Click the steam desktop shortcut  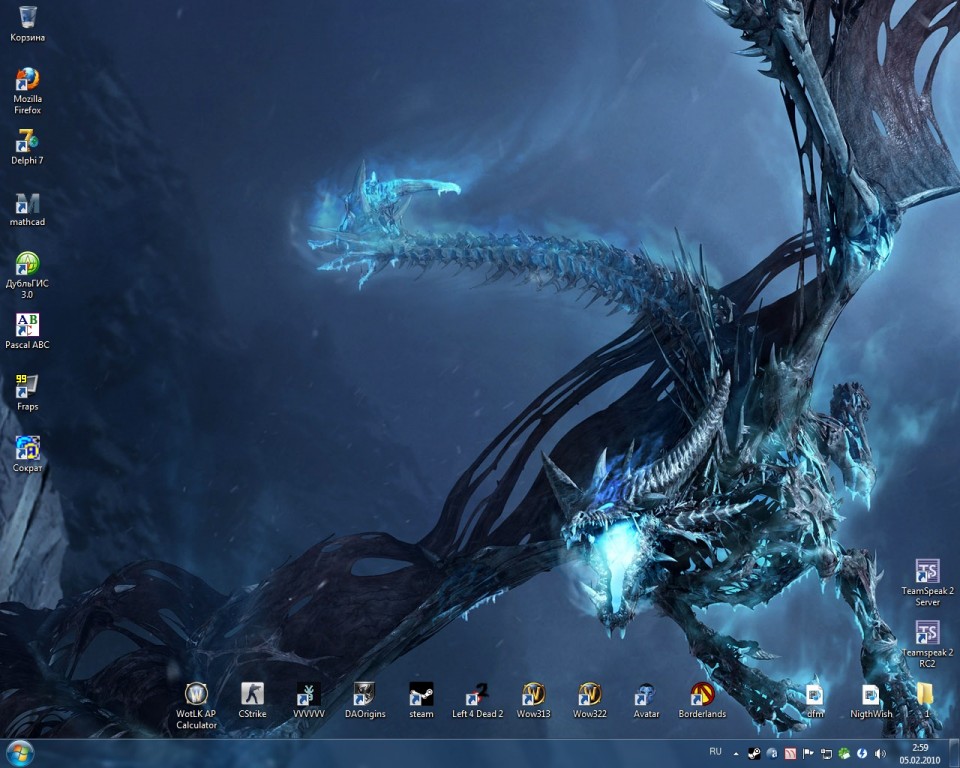tap(421, 700)
